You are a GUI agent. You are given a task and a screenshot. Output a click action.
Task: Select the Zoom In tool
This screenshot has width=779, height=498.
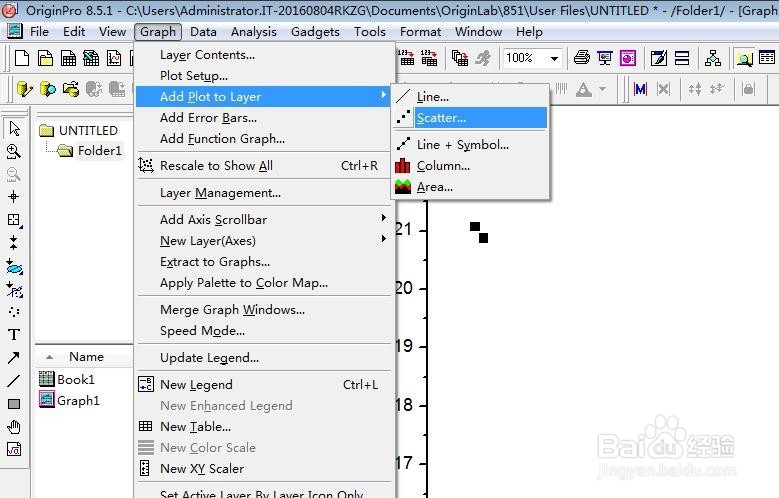pyautogui.click(x=14, y=151)
